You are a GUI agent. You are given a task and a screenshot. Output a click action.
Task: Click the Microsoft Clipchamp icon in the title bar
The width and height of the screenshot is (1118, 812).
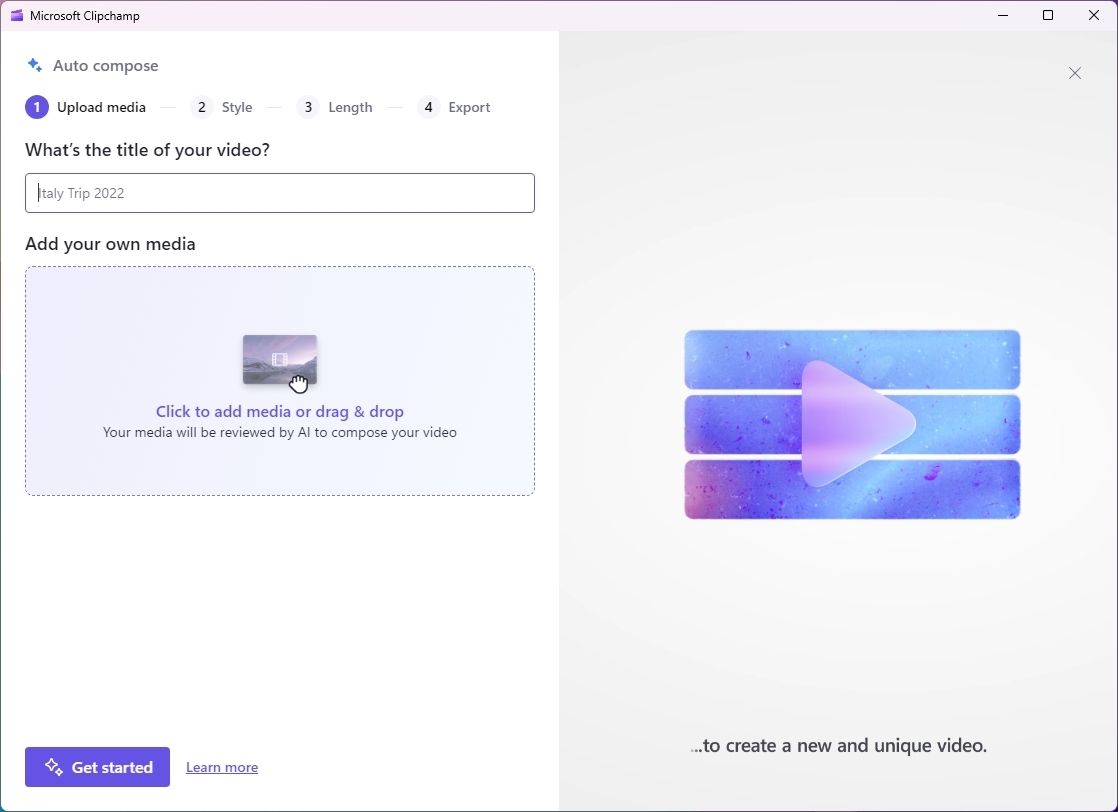(16, 15)
